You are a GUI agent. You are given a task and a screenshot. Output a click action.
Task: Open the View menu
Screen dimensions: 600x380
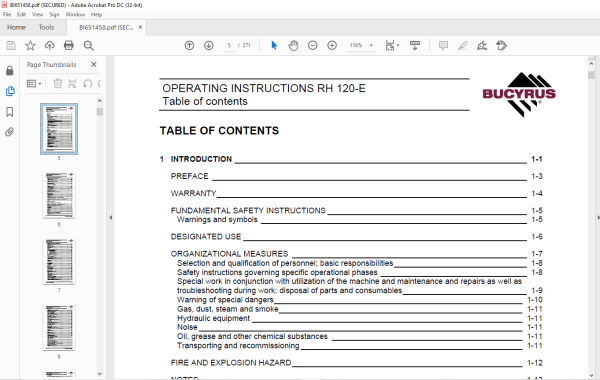(37, 15)
